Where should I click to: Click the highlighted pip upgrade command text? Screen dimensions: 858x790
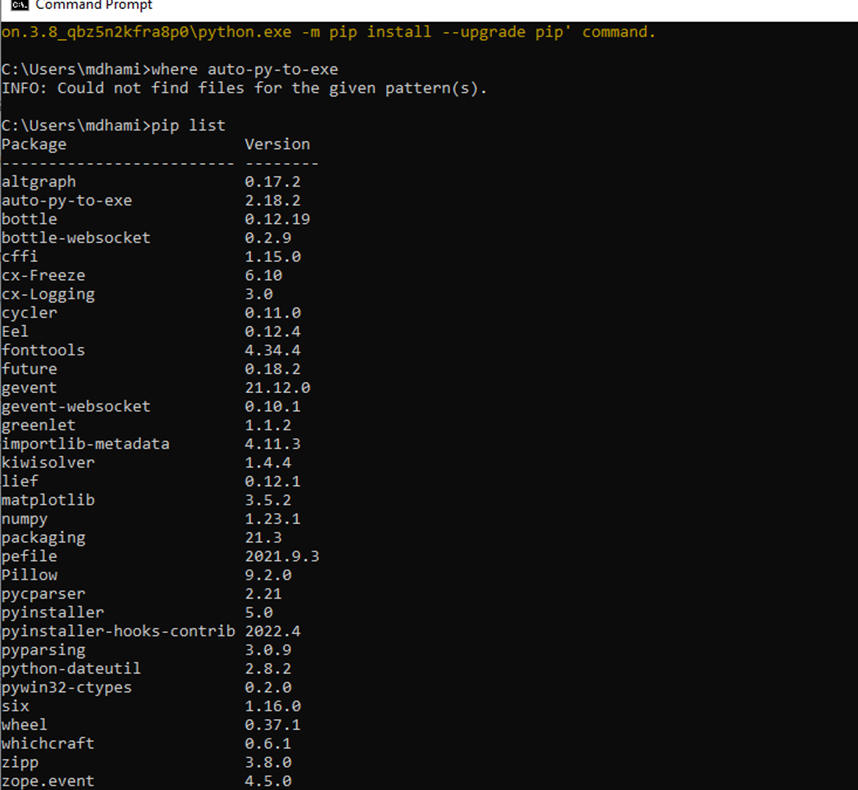(330, 31)
